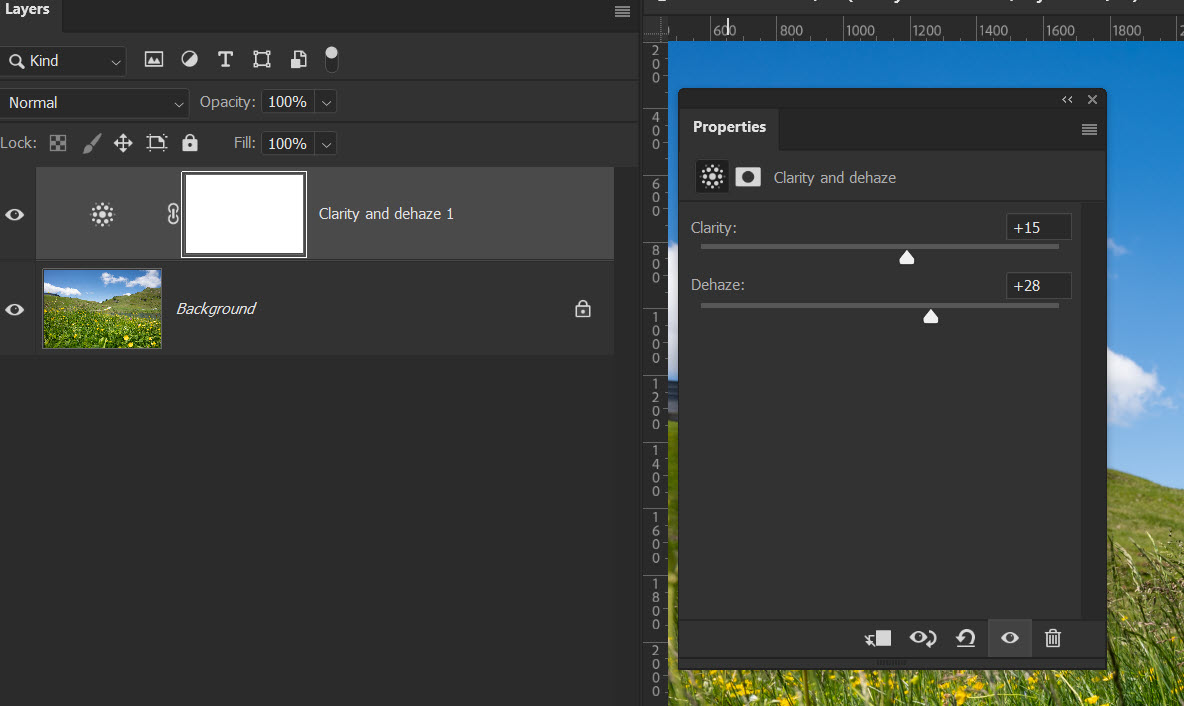The image size is (1184, 706).
Task: Filter layers by type layer icon
Action: click(225, 60)
